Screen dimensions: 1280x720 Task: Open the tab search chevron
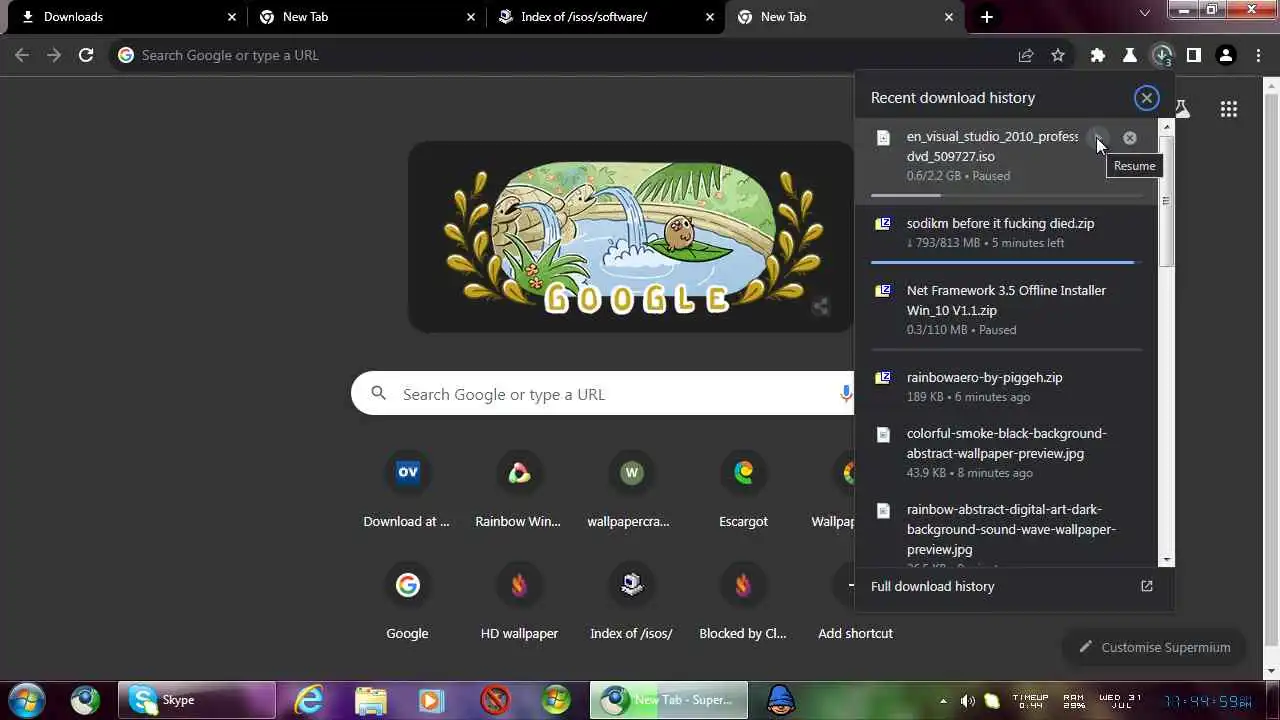[1145, 13]
